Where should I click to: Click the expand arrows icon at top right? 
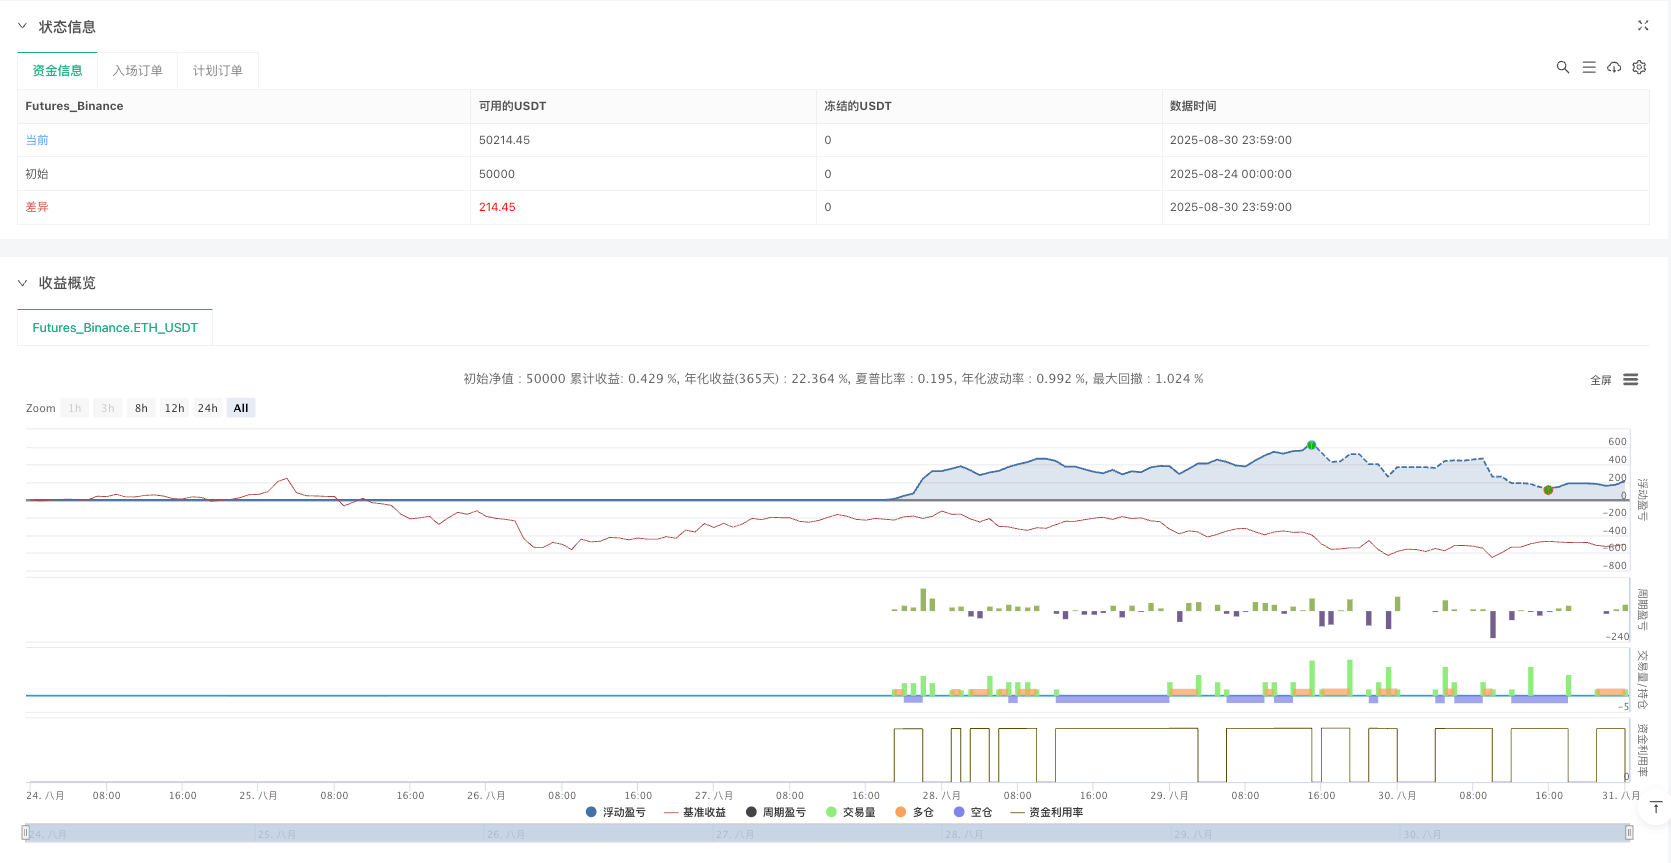[x=1643, y=26]
